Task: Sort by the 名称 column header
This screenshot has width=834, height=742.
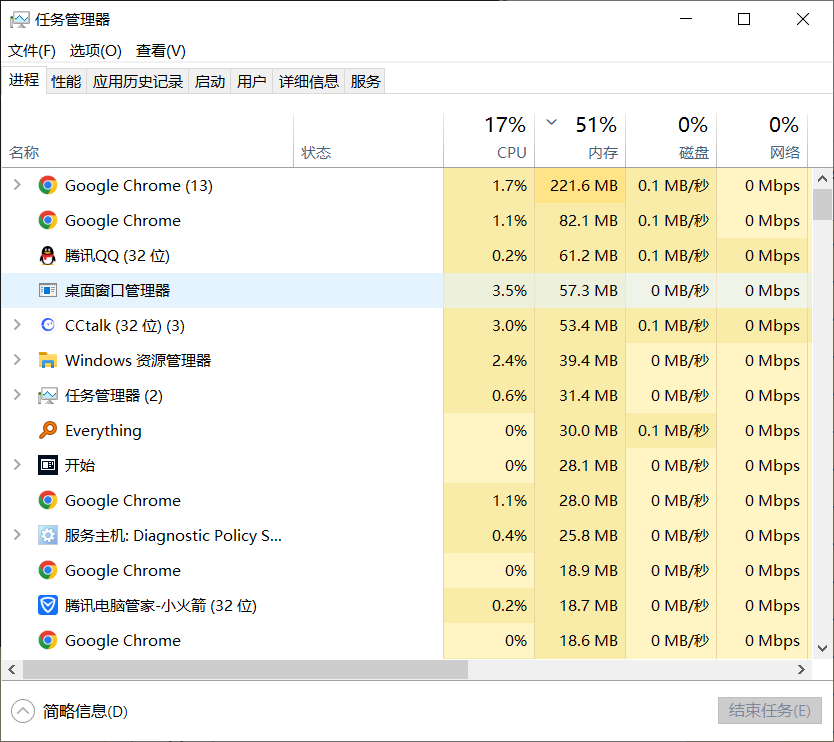Action: coord(148,140)
